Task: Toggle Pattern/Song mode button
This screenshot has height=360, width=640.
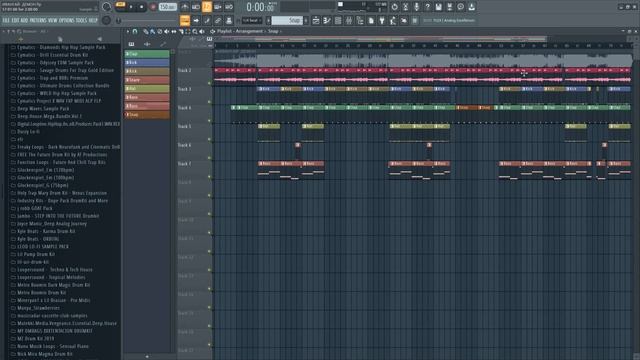Action: [x=121, y=5]
